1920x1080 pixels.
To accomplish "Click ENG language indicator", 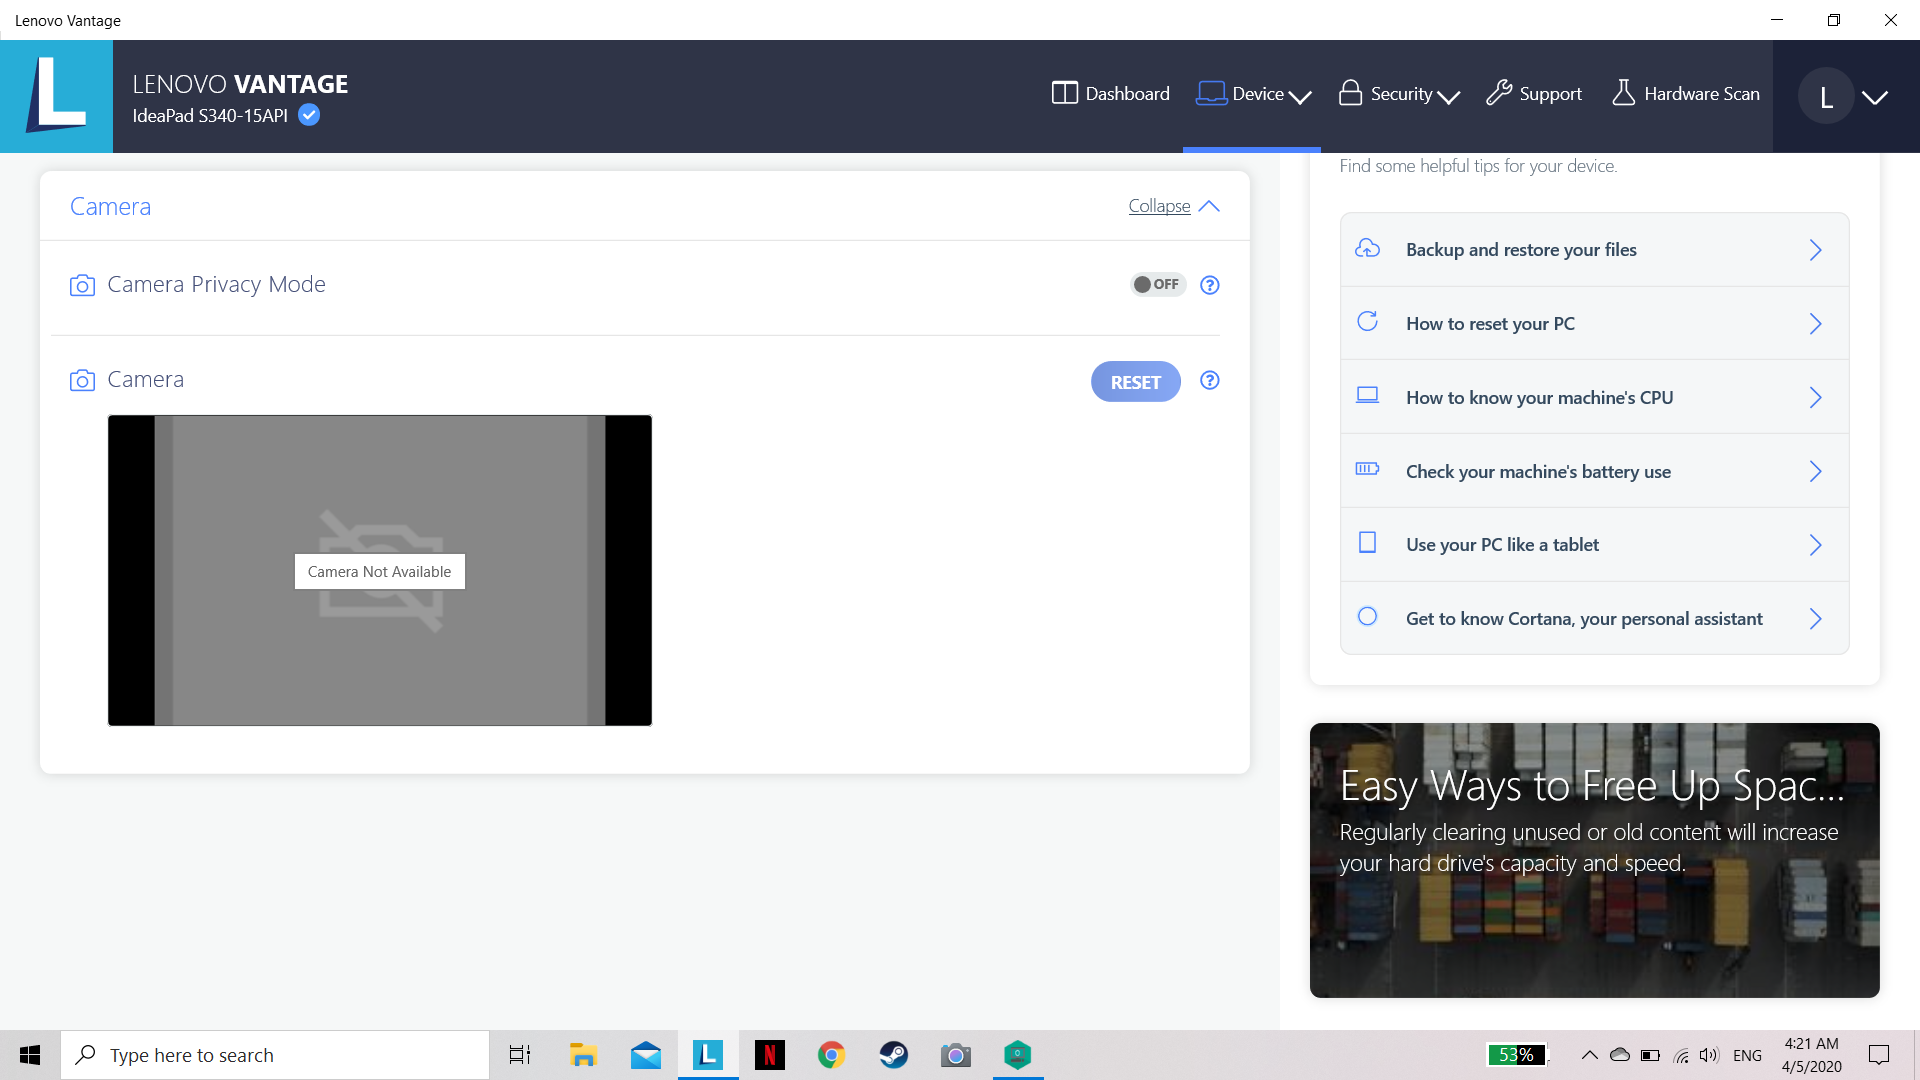I will pos(1748,1055).
